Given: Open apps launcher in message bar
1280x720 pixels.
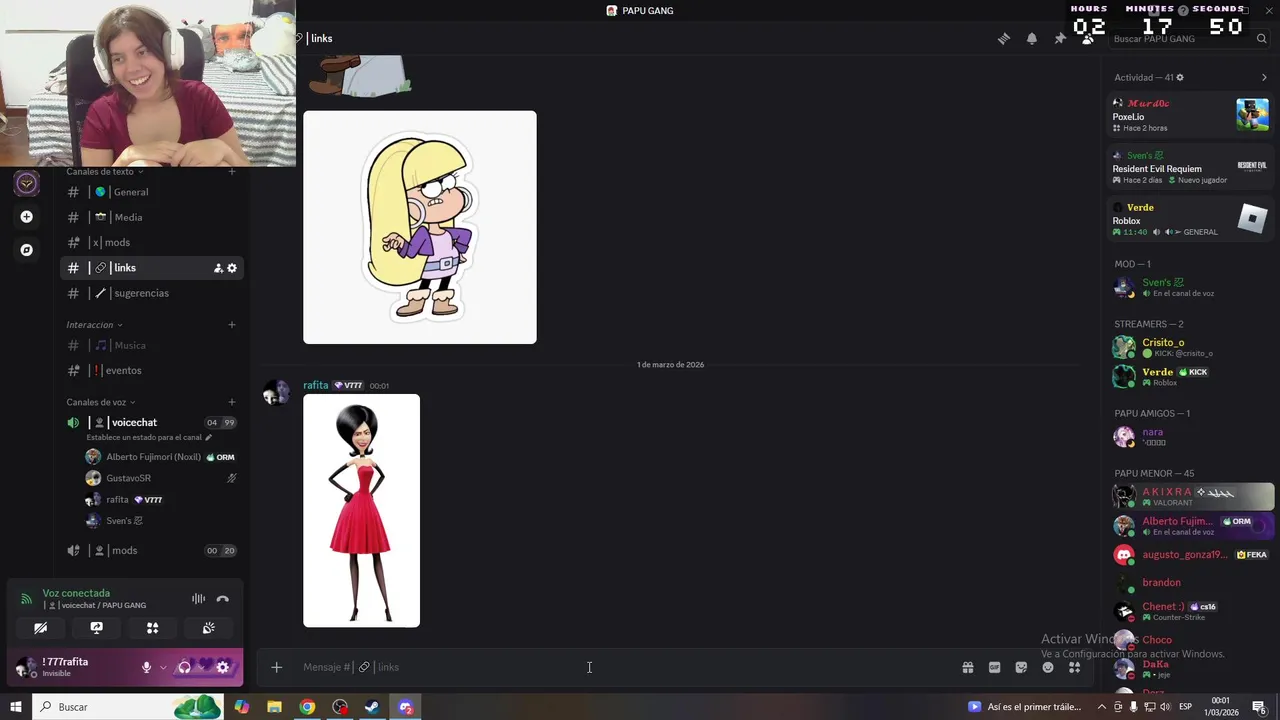Looking at the screenshot, I should coord(1075,667).
